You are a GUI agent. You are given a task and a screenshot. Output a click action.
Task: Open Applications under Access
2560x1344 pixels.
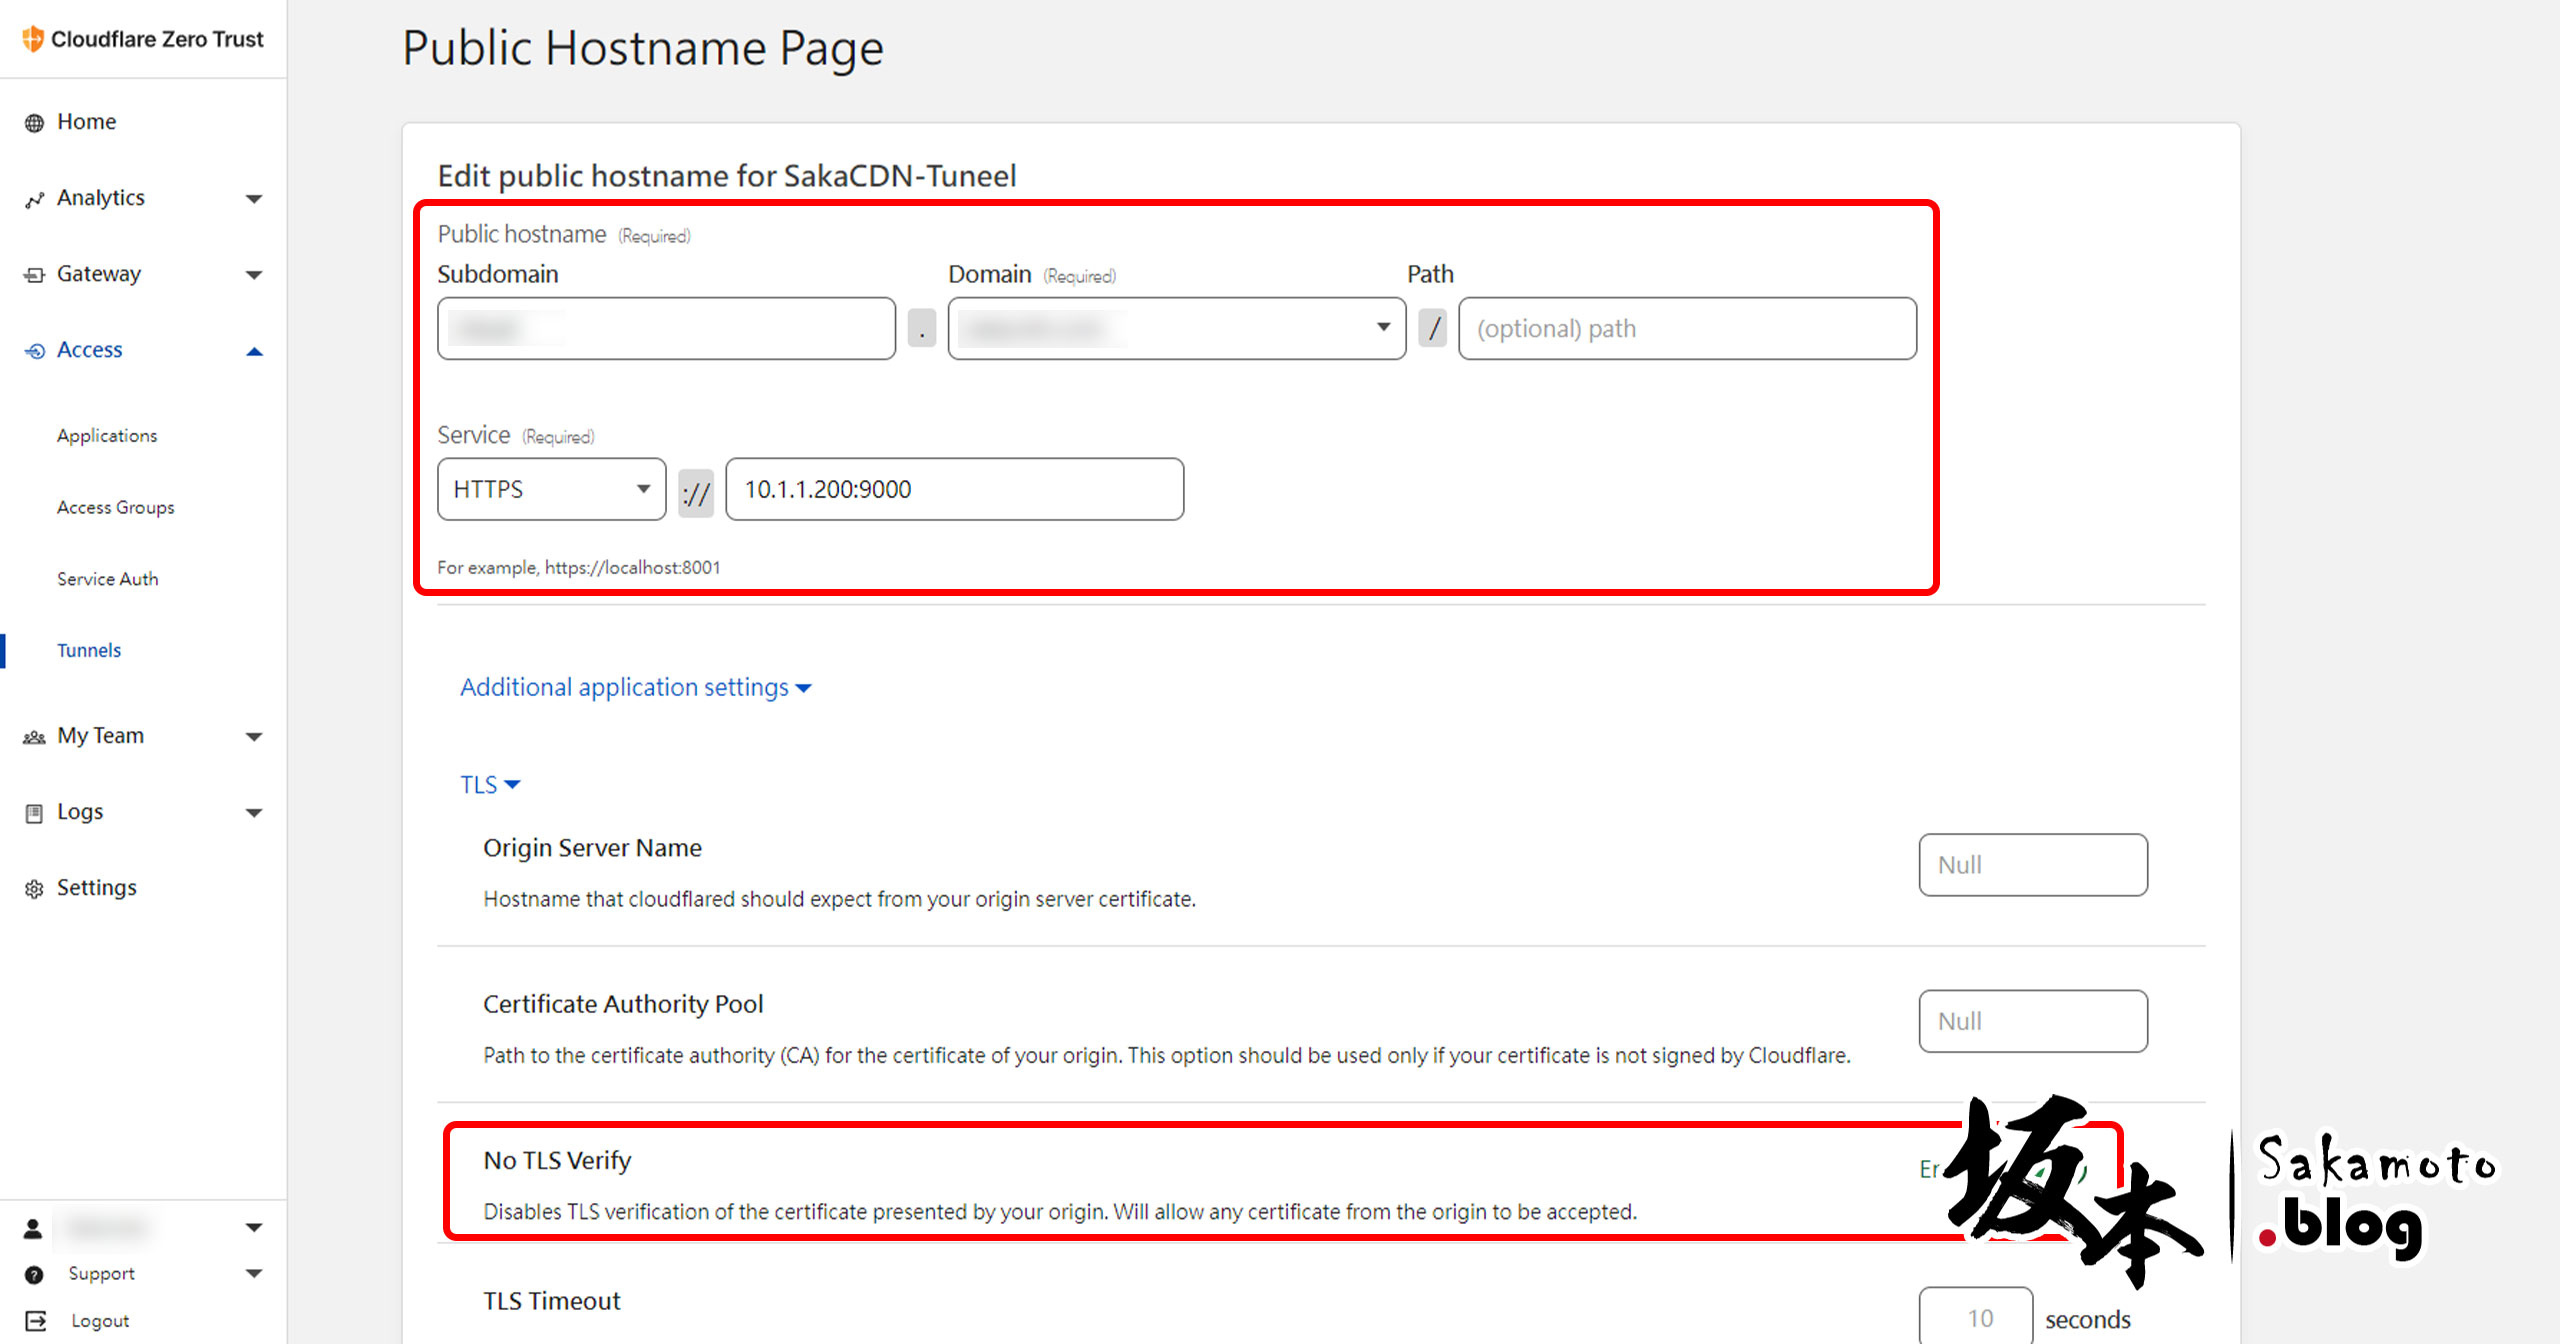[x=107, y=436]
